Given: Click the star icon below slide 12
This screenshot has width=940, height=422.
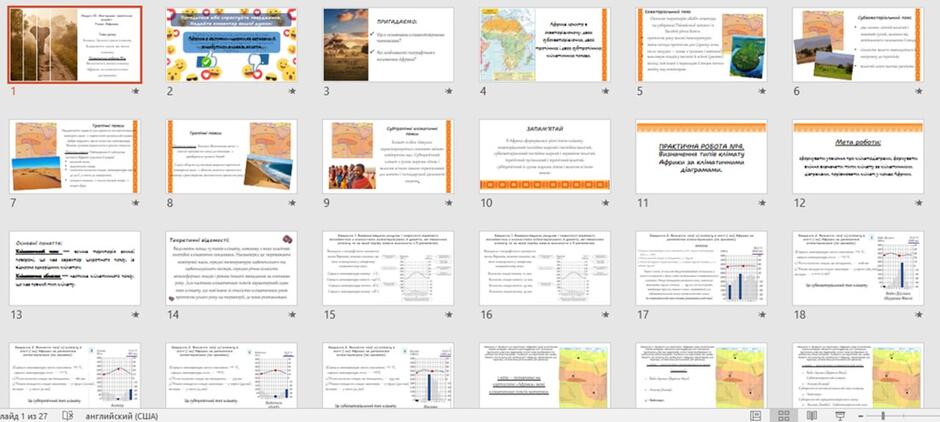Looking at the screenshot, I should (x=918, y=203).
